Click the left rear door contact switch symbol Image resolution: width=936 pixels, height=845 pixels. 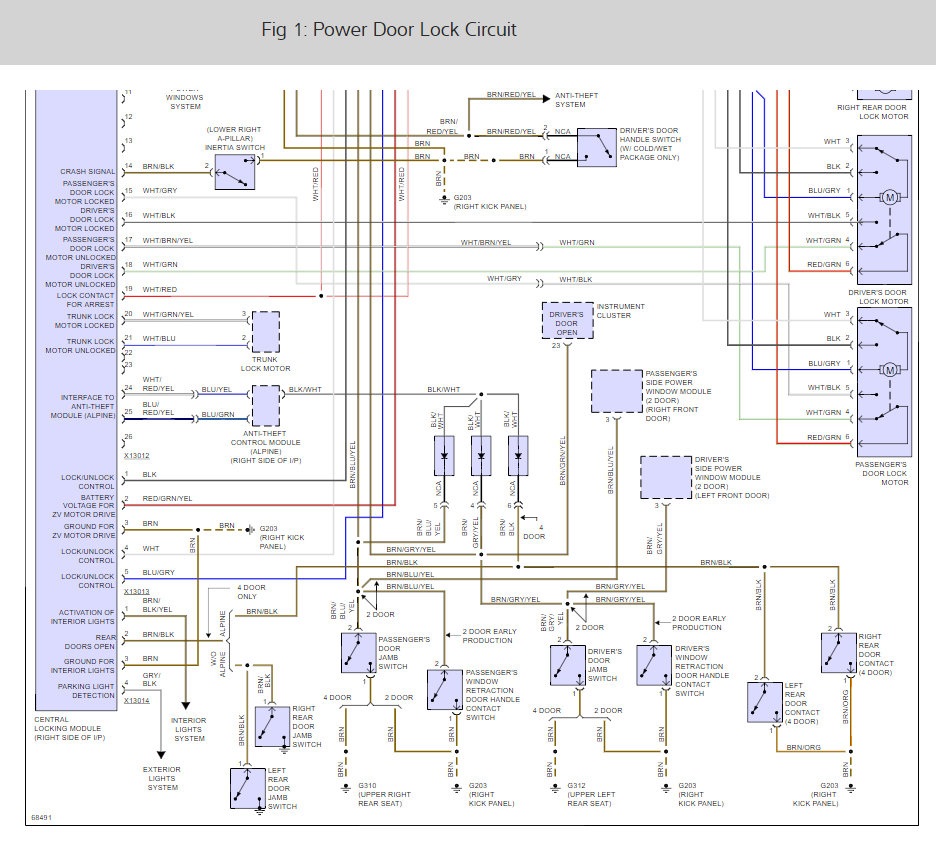(x=765, y=702)
